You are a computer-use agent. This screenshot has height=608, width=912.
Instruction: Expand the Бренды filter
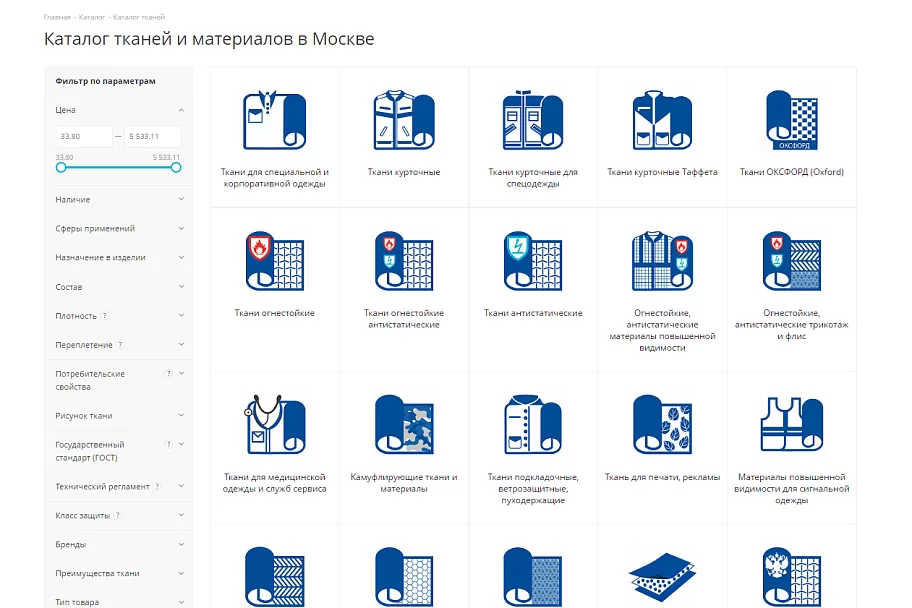(119, 545)
